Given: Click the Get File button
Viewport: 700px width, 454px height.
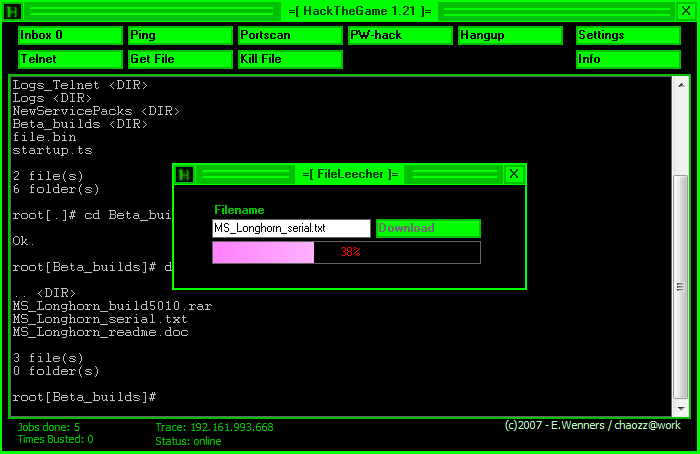Looking at the screenshot, I should coord(180,59).
